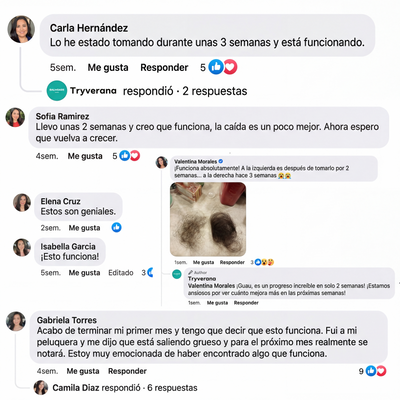This screenshot has width=400, height=400.
Task: Click Responder under Gabriela Torres's comment
Action: 127,371
